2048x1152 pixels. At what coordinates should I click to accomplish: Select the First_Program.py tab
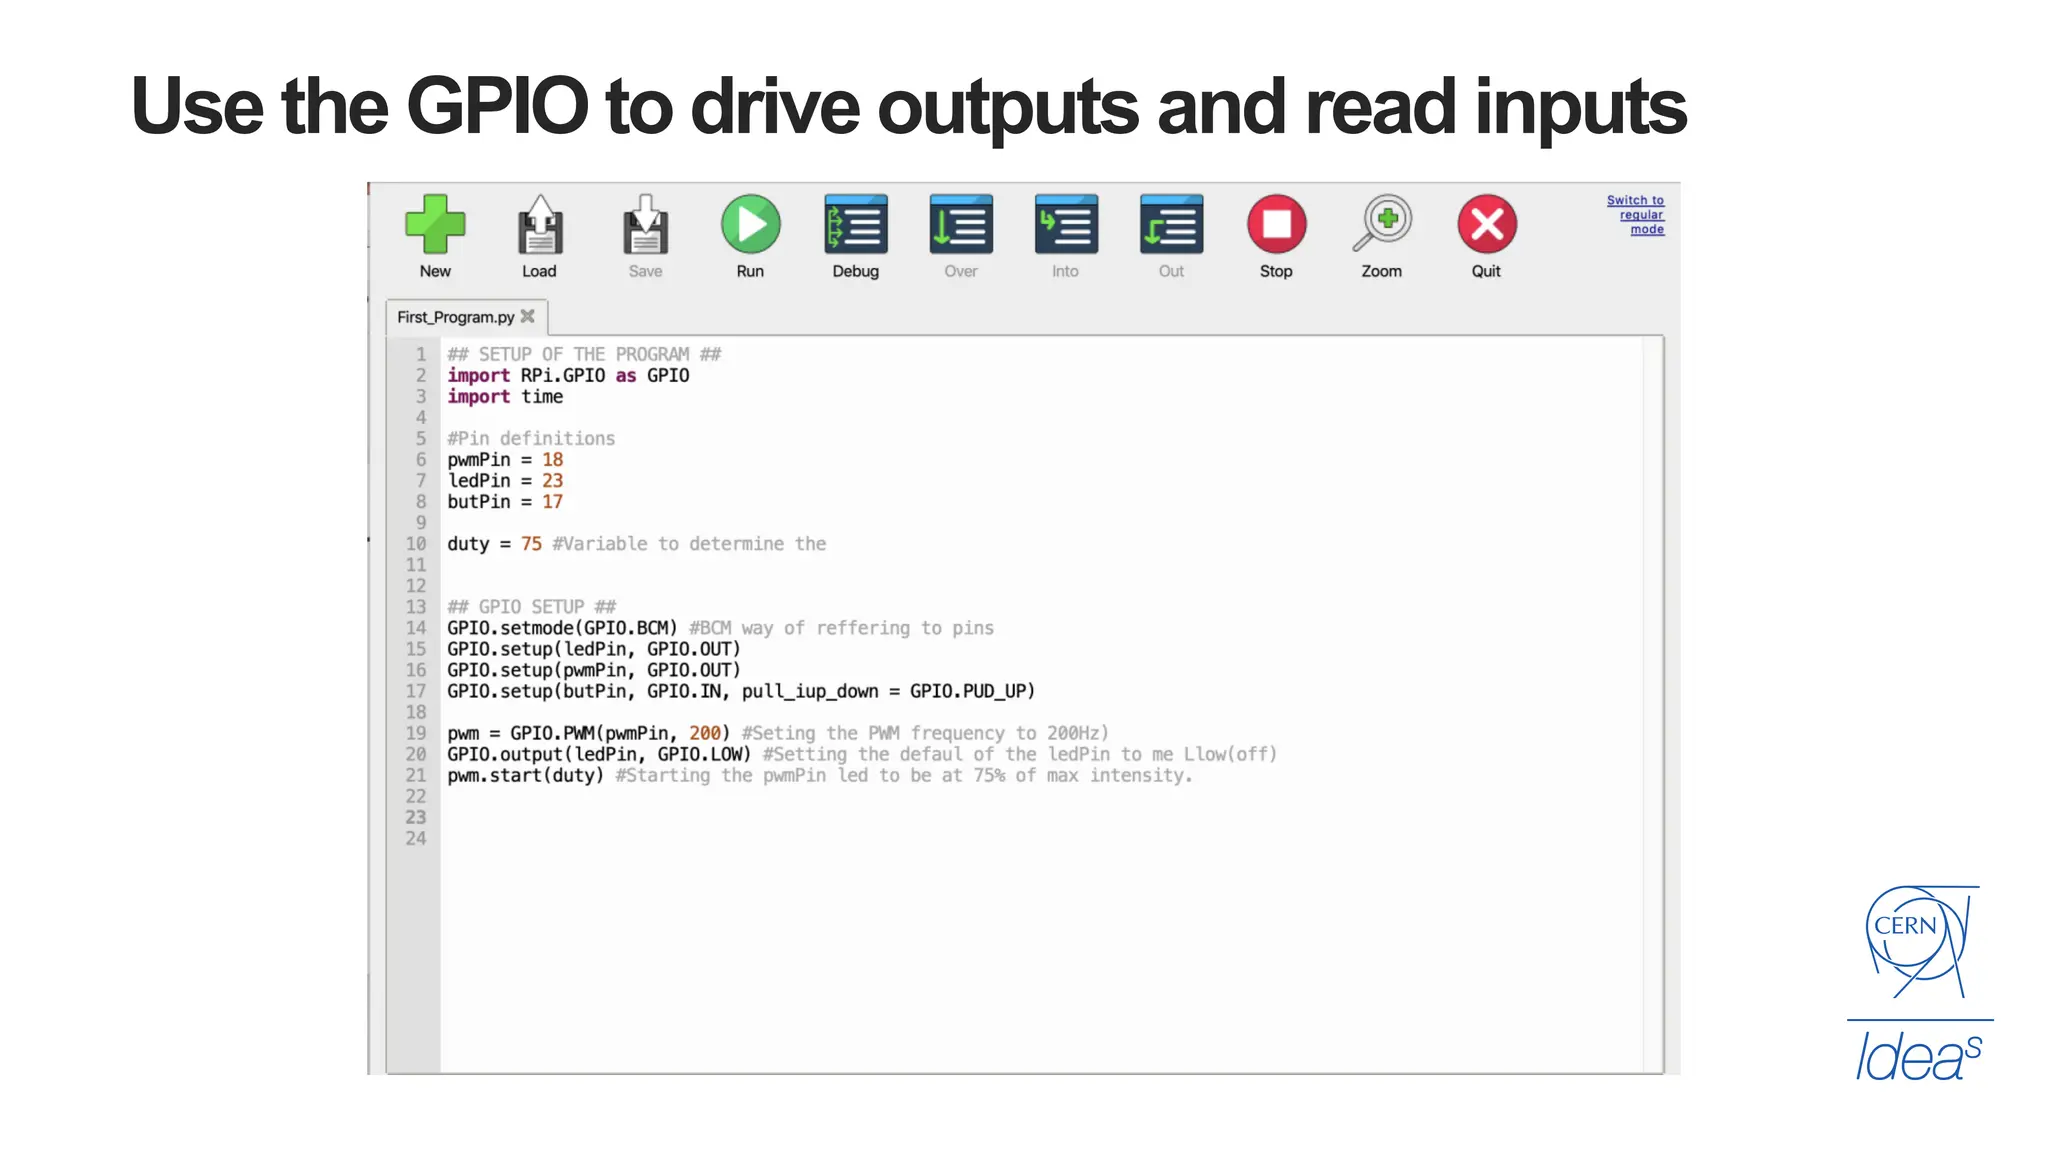(x=455, y=317)
